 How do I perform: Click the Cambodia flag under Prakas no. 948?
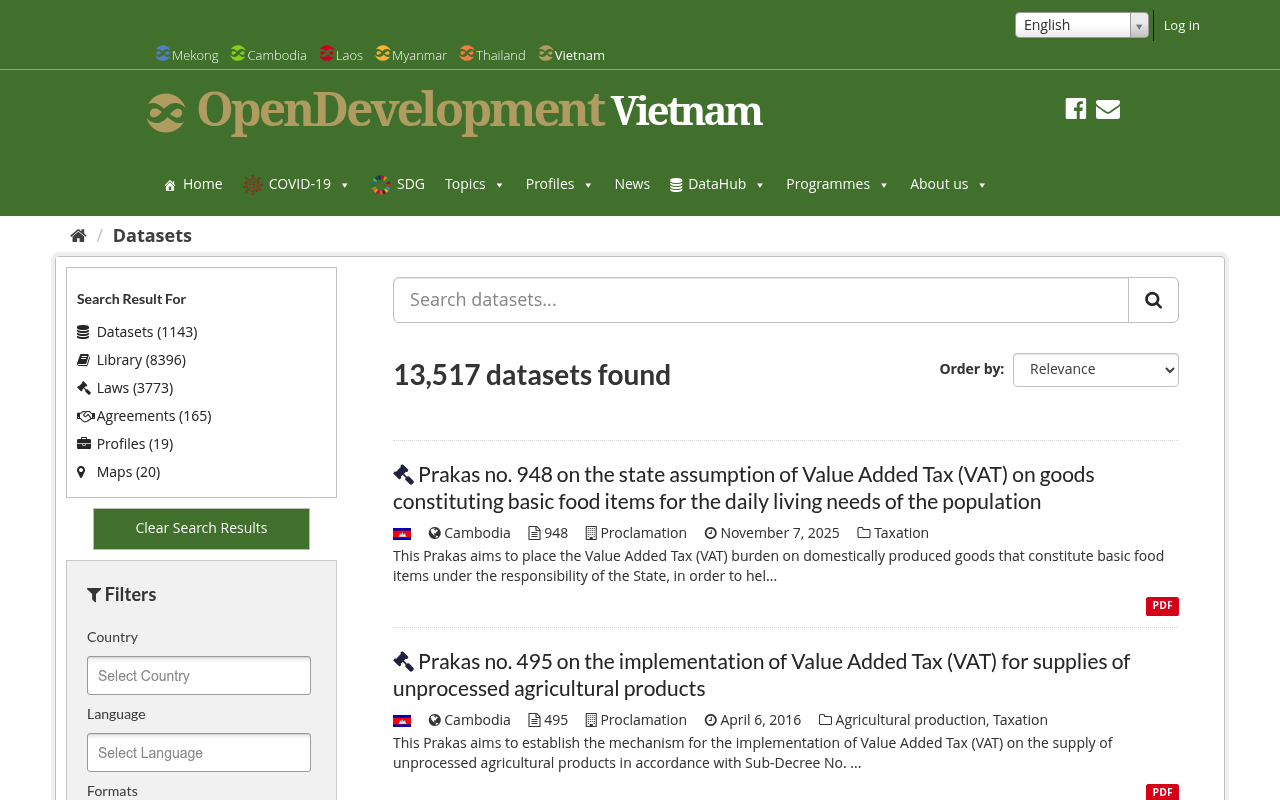[x=402, y=534]
